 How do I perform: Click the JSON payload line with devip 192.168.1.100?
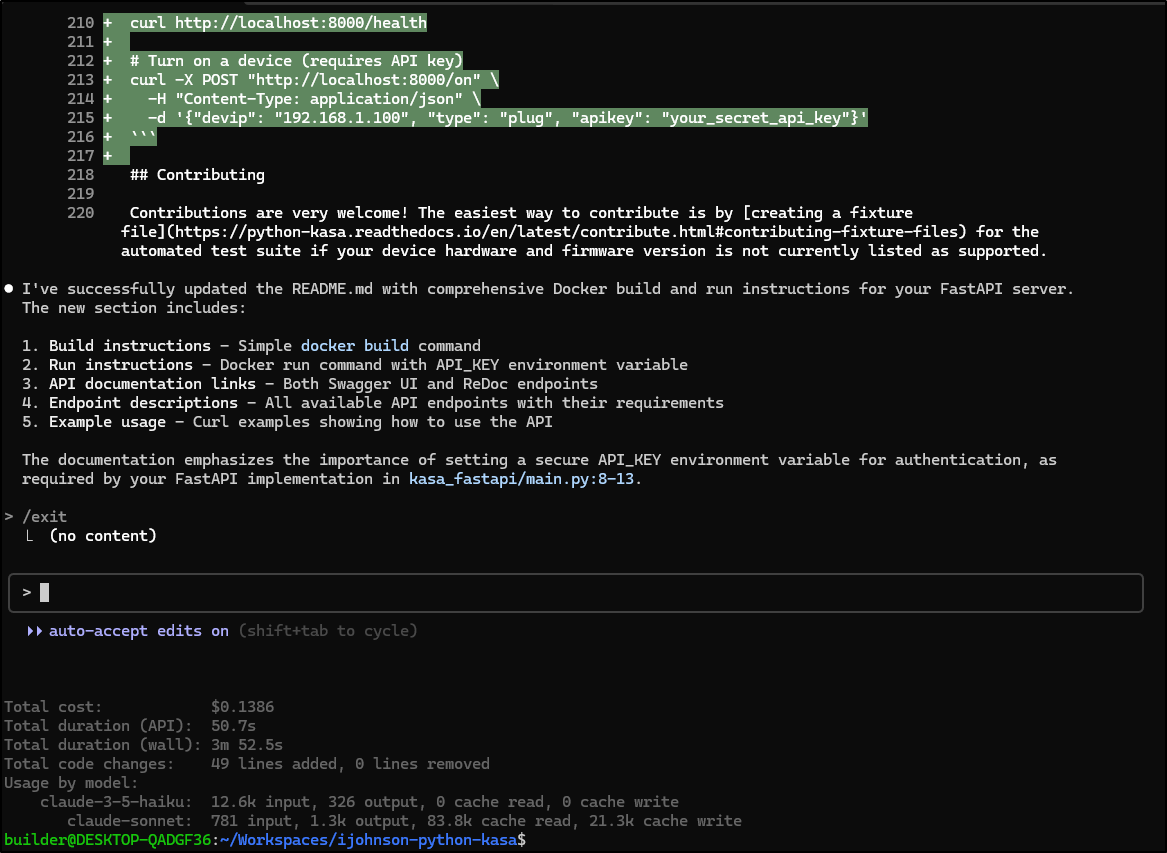pyautogui.click(x=508, y=118)
